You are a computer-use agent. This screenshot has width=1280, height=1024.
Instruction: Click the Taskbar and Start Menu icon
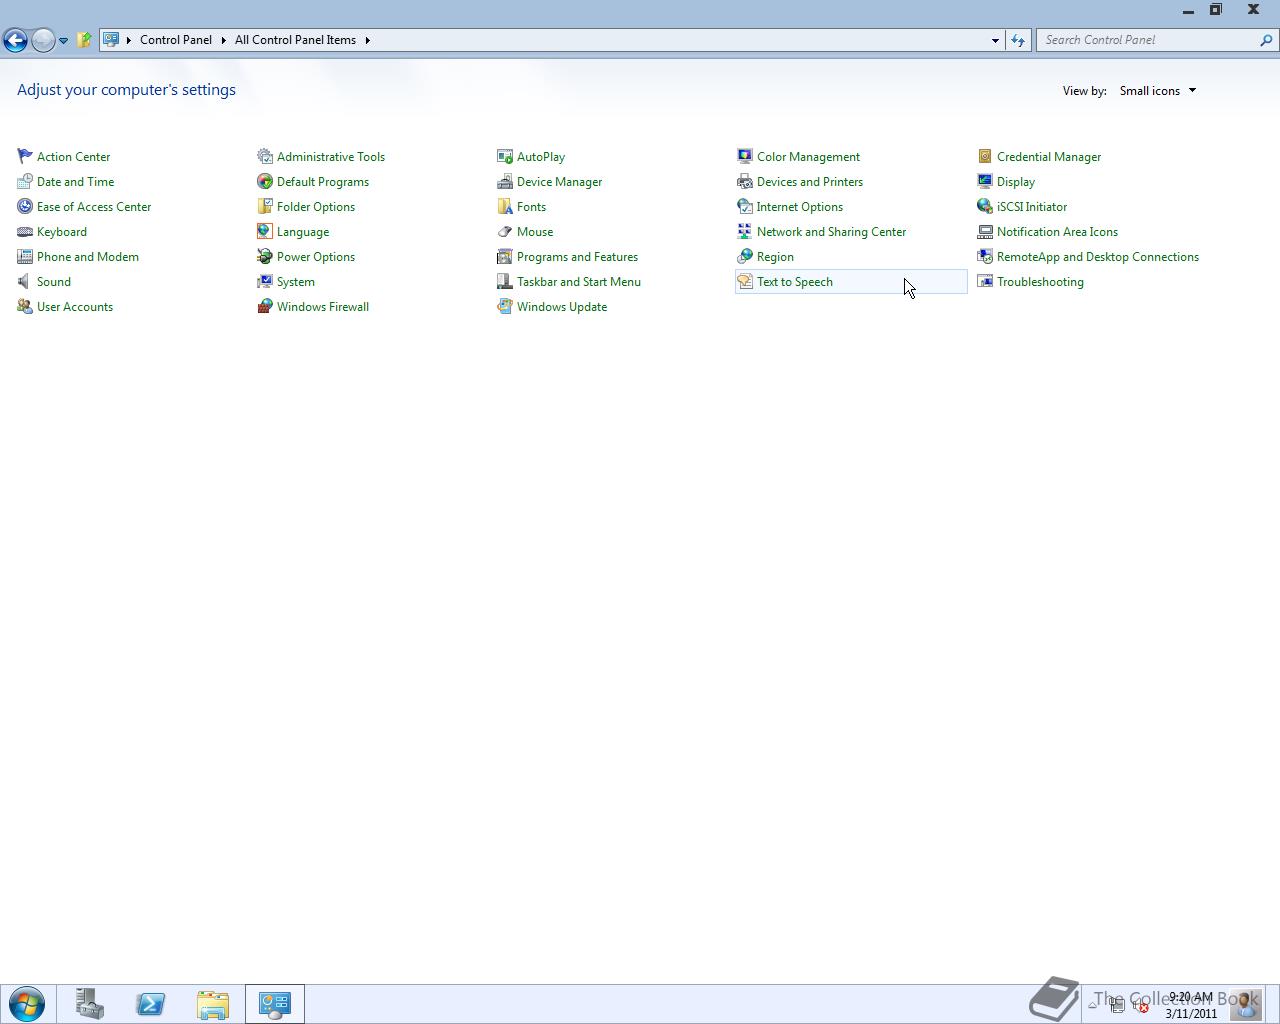point(505,281)
